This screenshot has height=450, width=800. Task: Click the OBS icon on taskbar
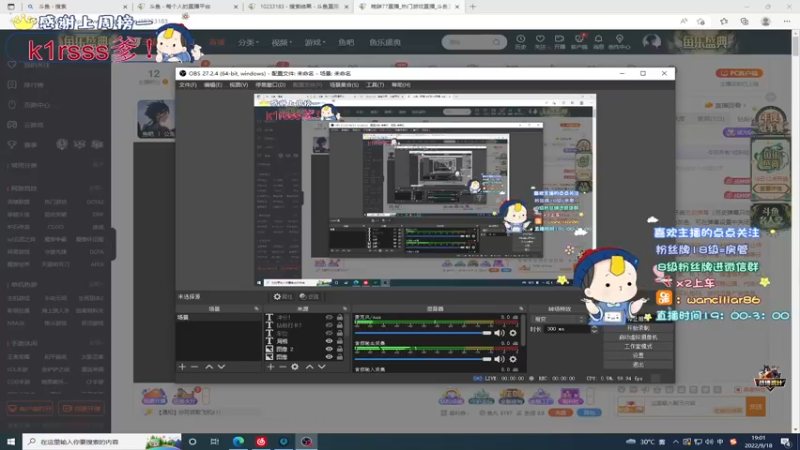(x=306, y=441)
